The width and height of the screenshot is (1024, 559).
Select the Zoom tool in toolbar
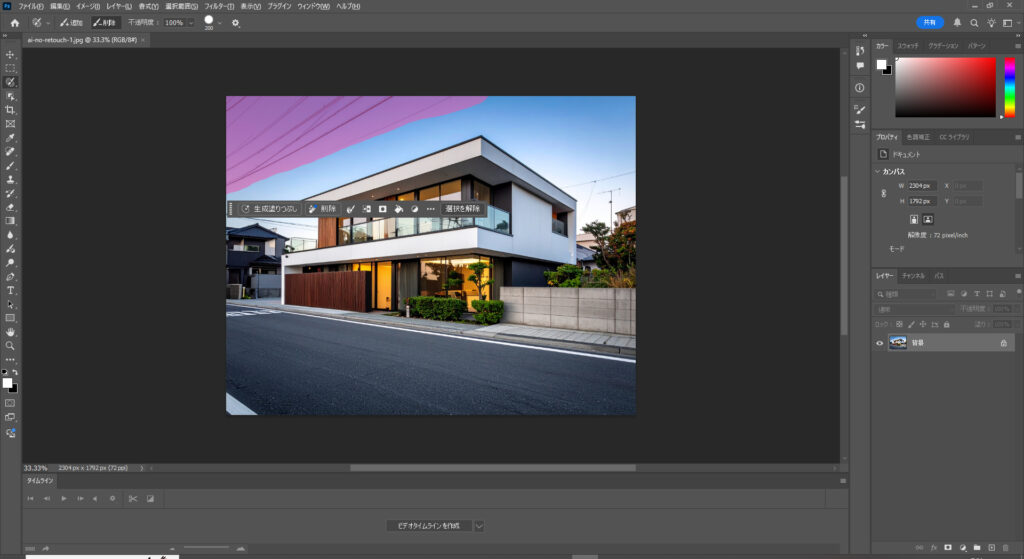[x=10, y=345]
